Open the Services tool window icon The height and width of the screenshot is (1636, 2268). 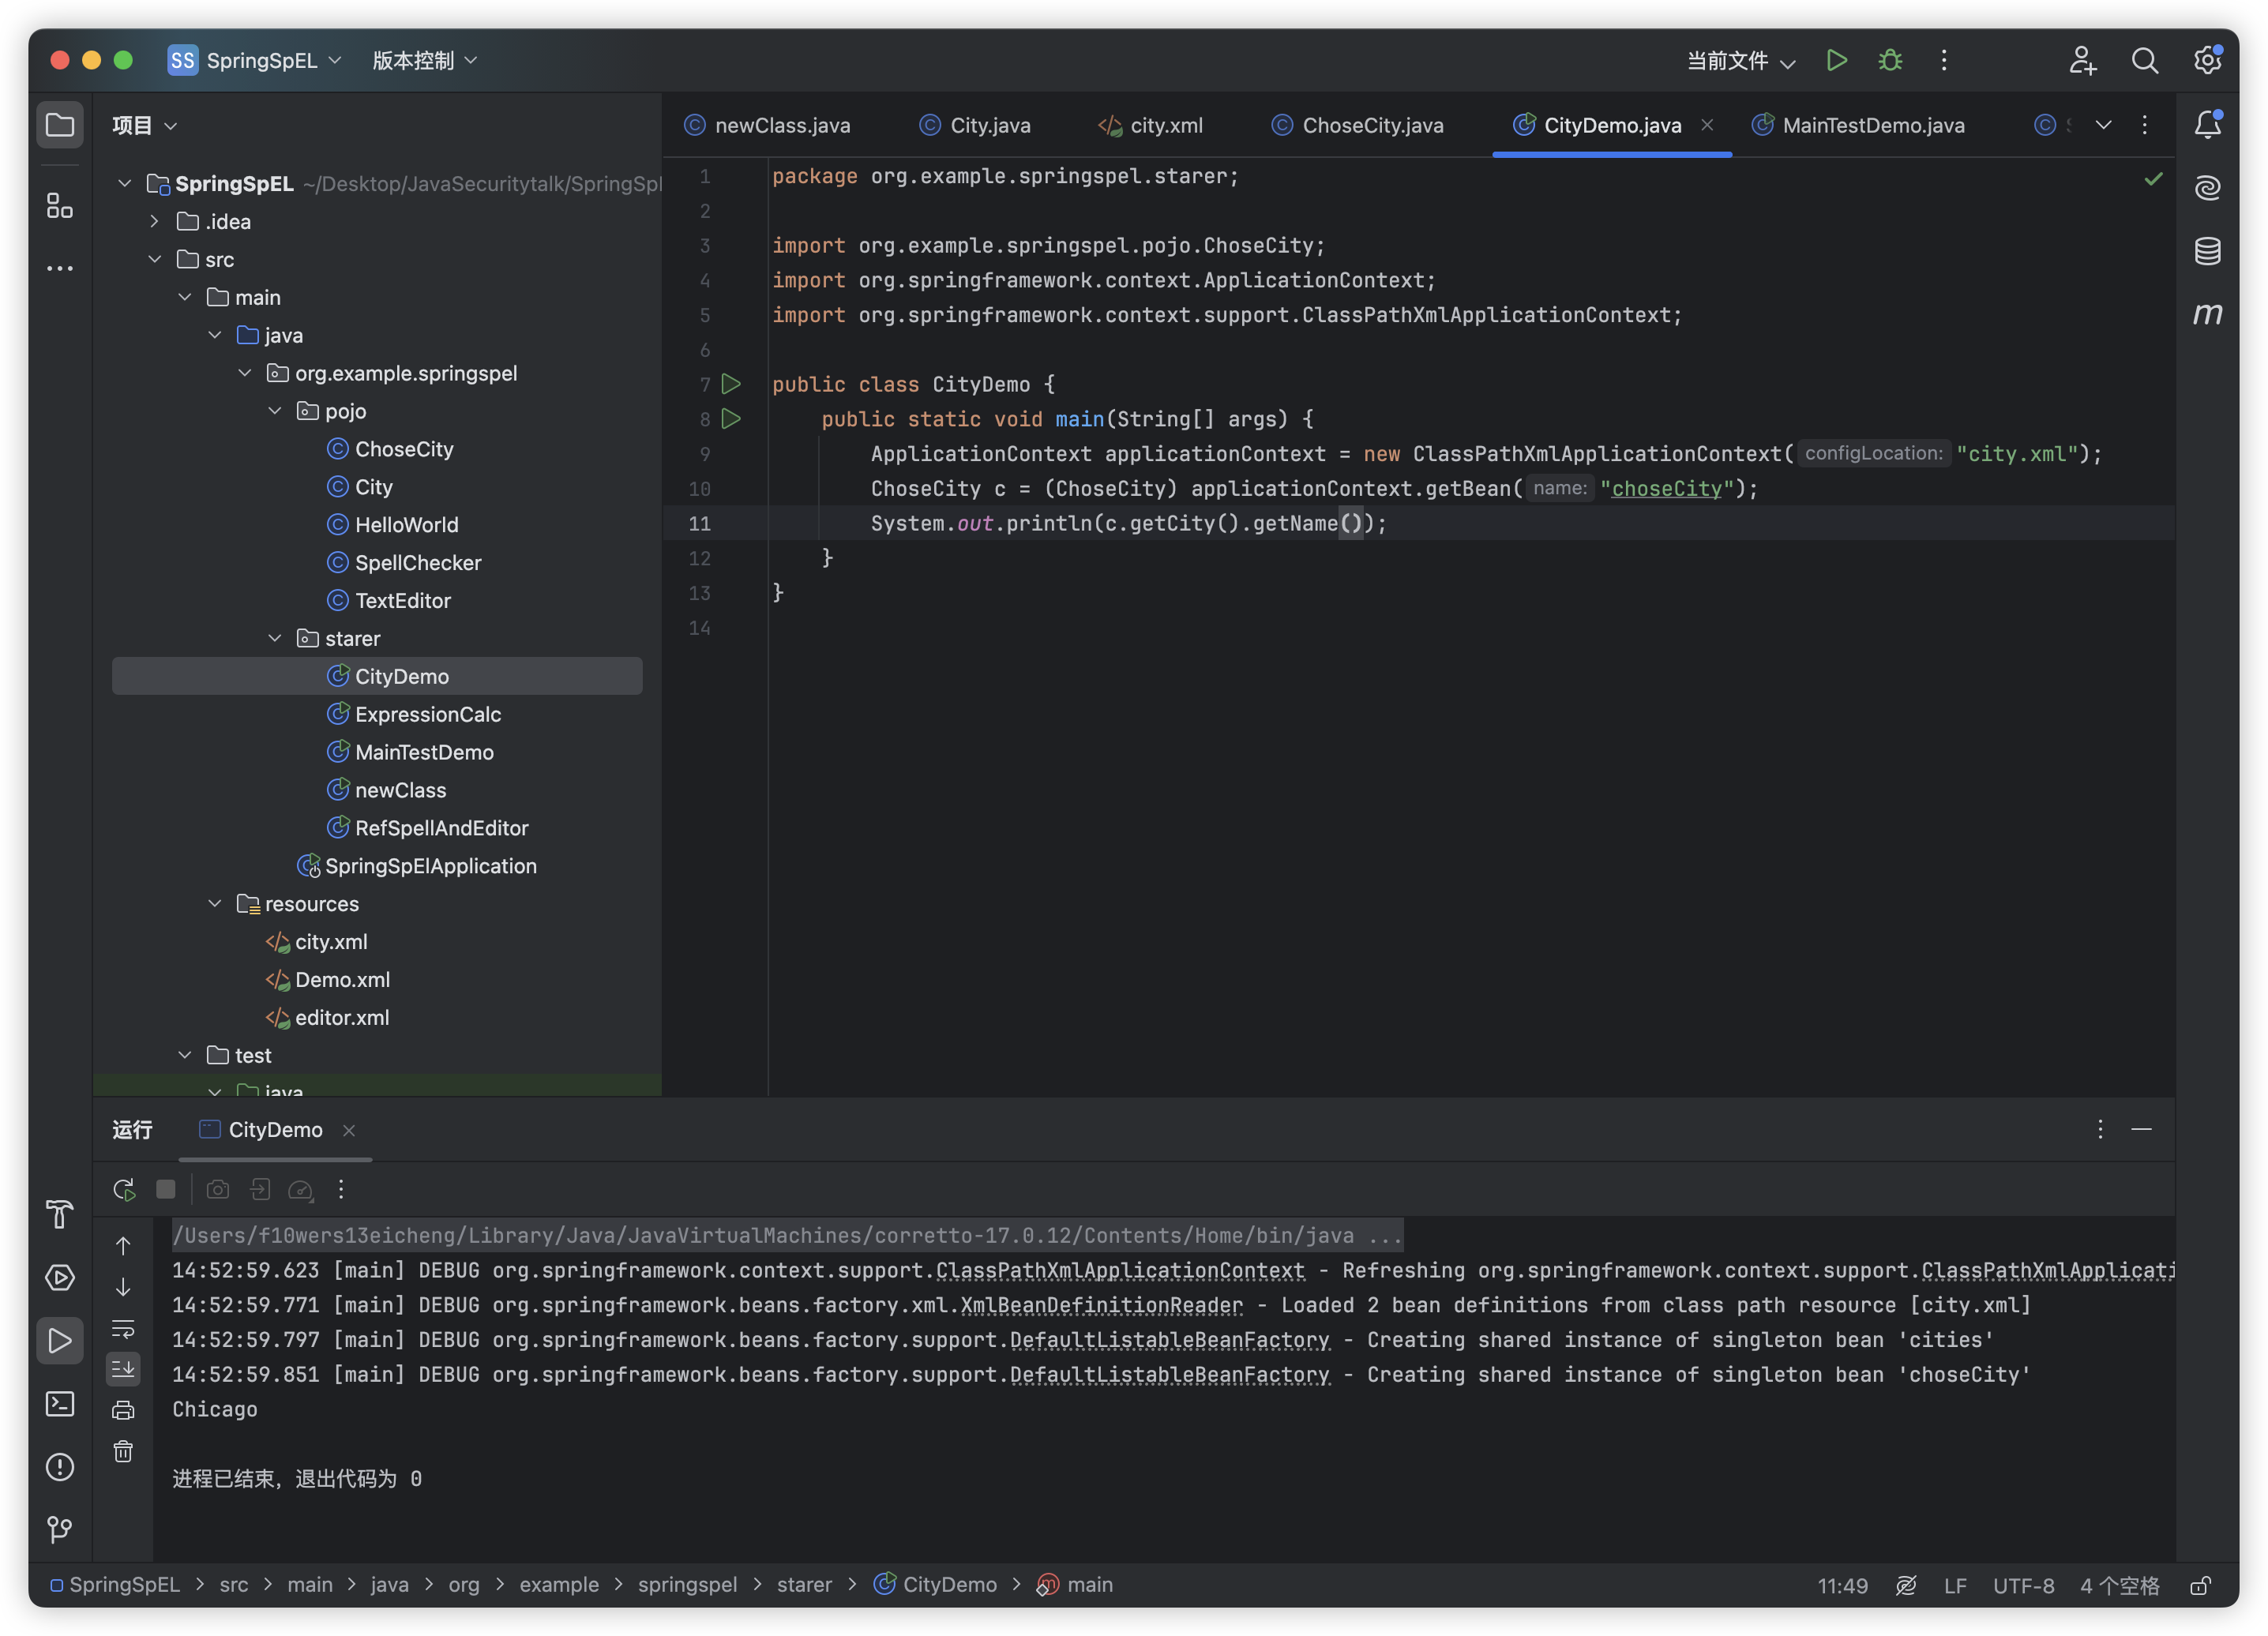(x=60, y=1277)
